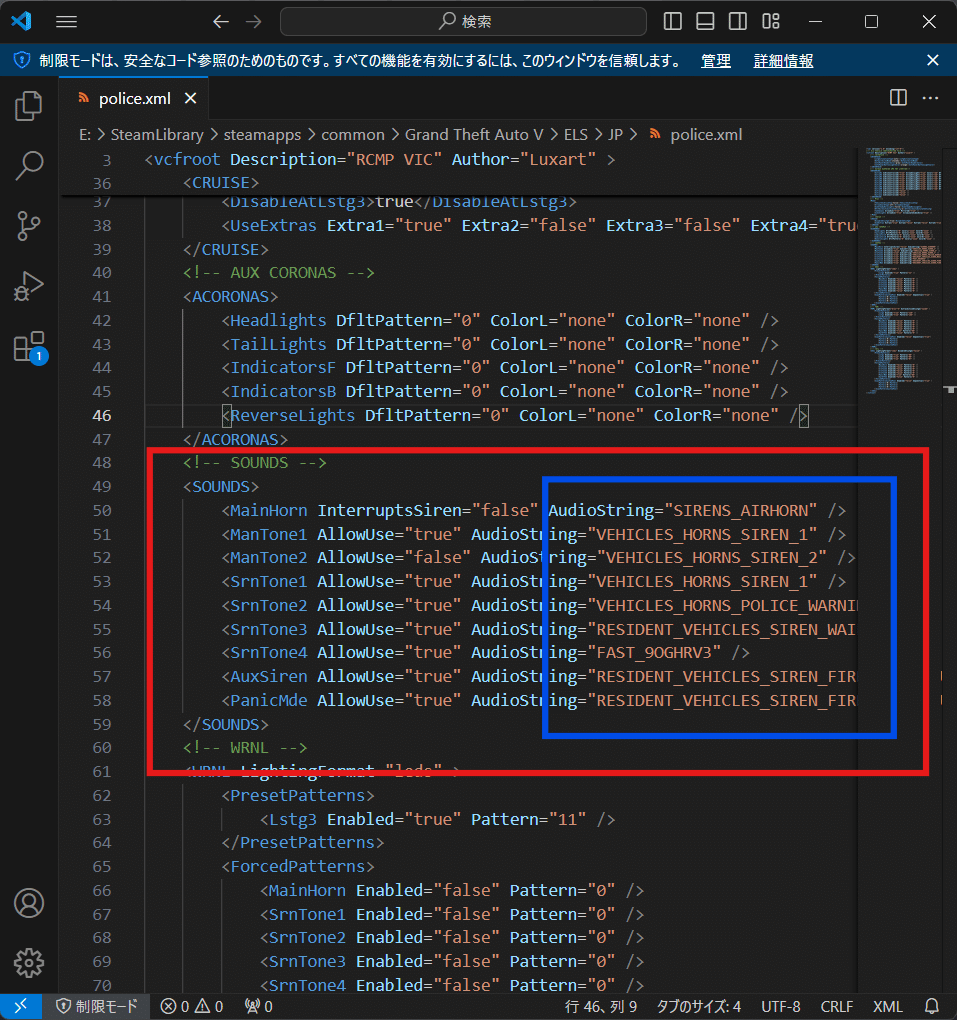Toggle the primary side bar layout icon
This screenshot has height=1020, width=957.
point(673,21)
